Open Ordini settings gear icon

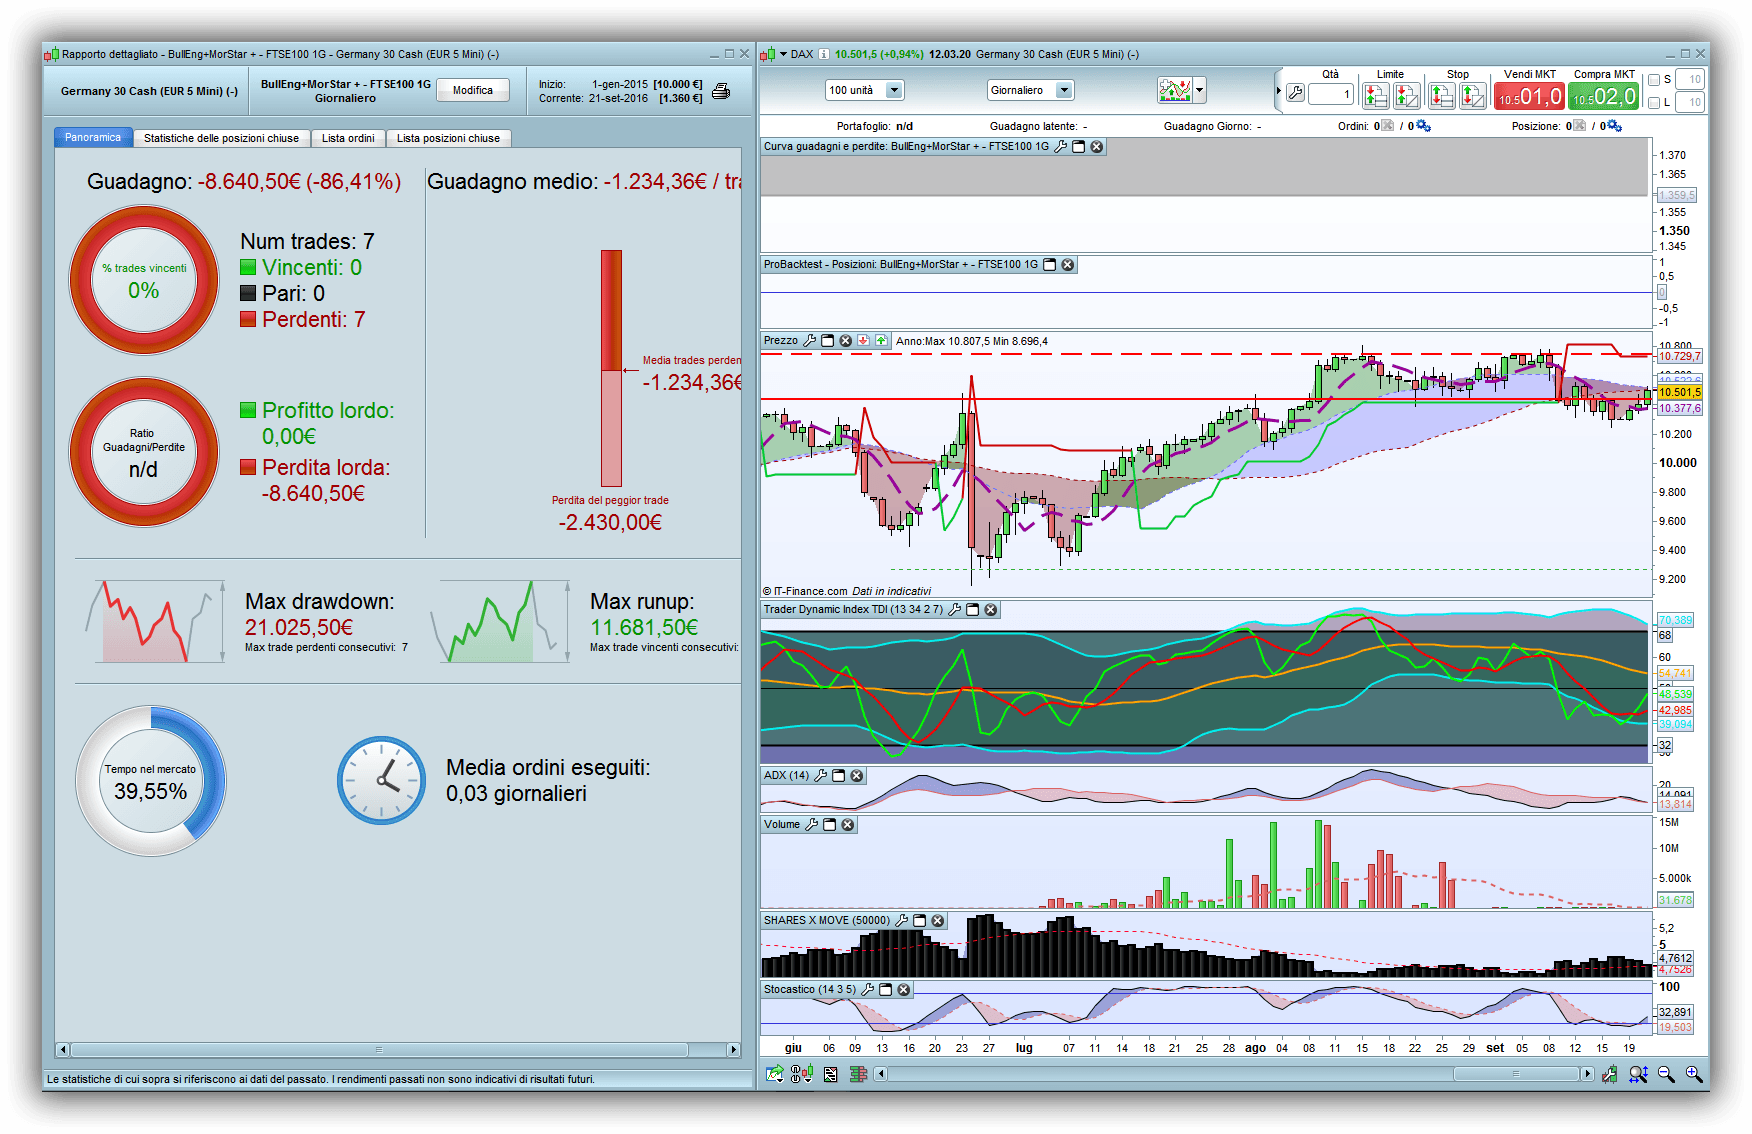coord(1423,126)
